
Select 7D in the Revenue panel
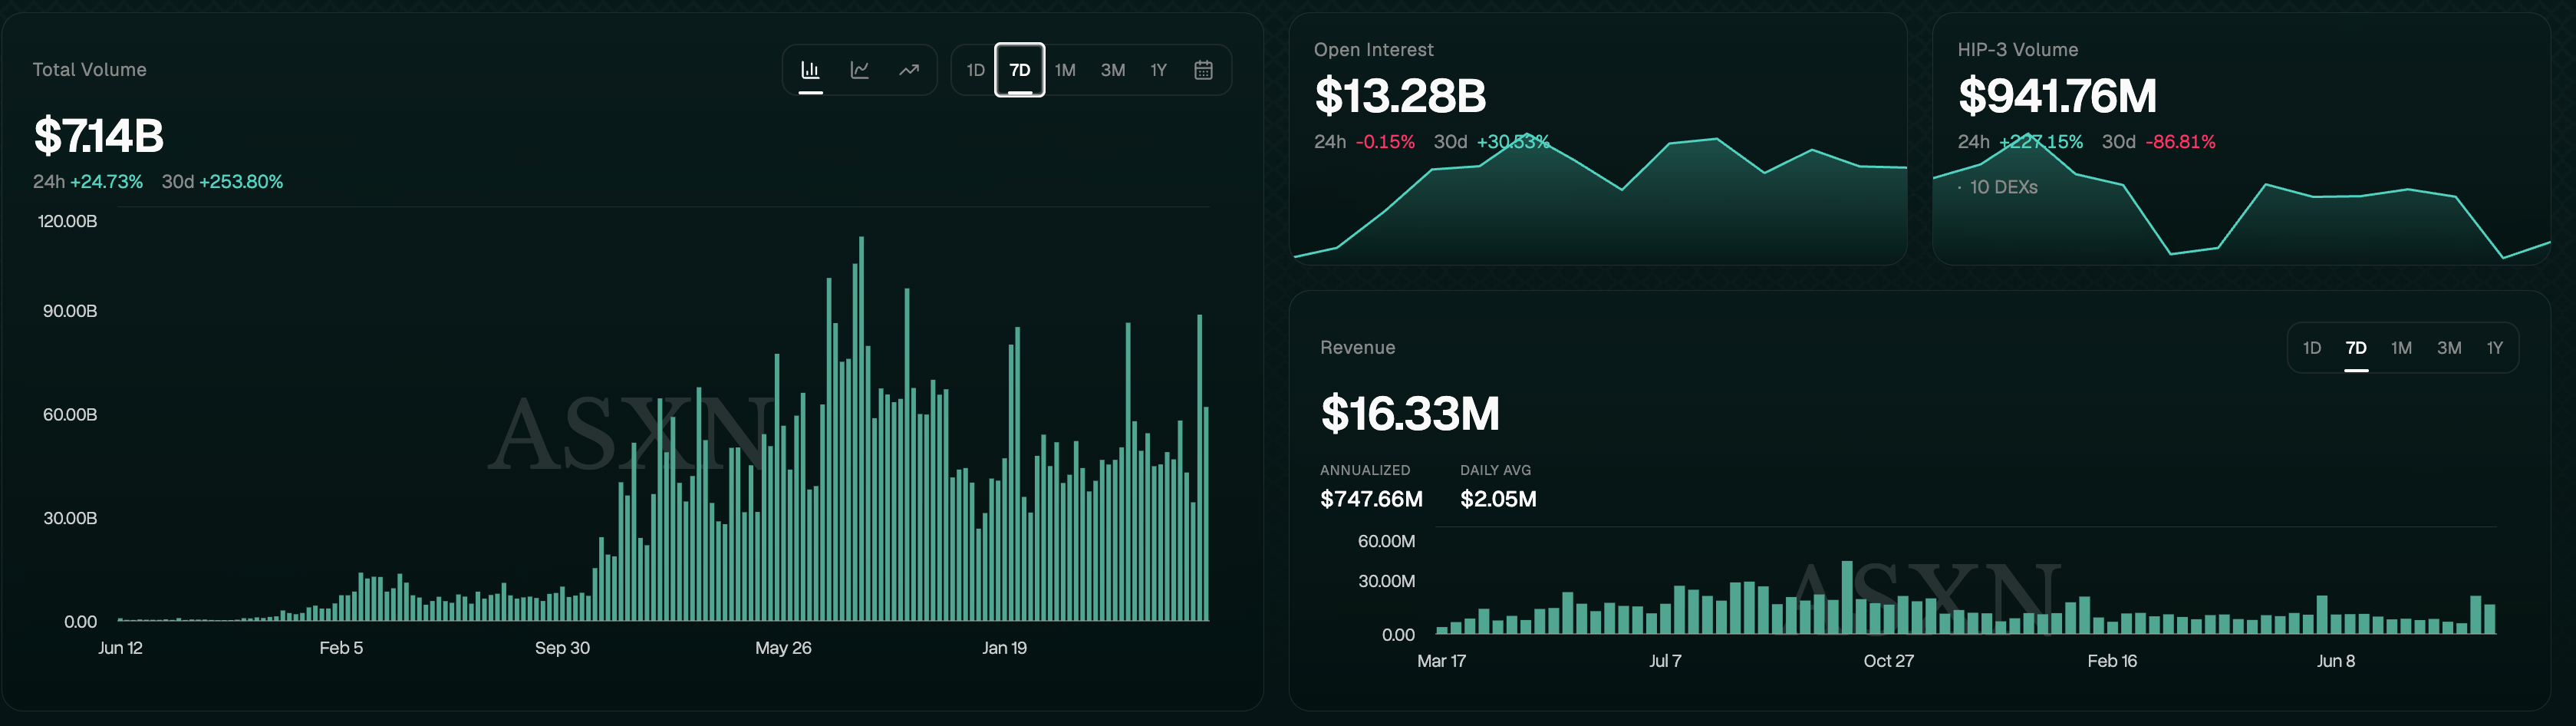click(x=2356, y=348)
